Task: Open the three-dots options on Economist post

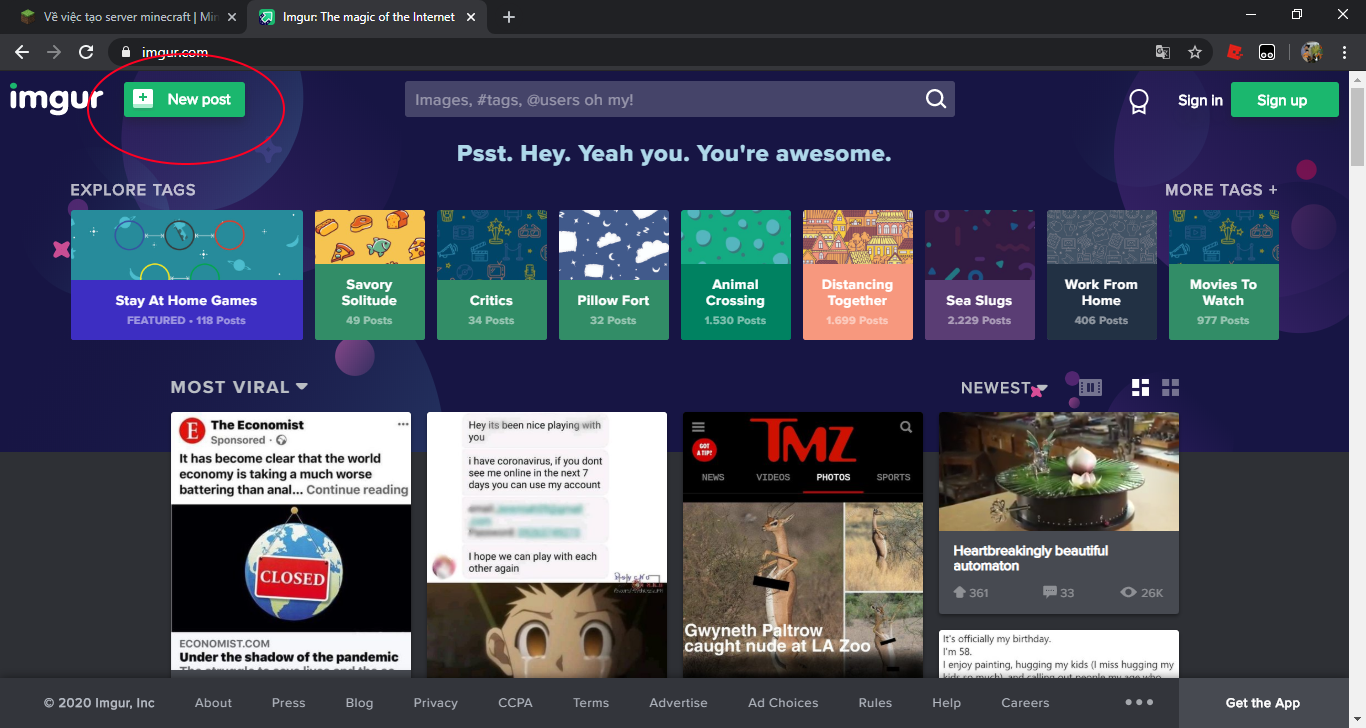Action: [403, 424]
